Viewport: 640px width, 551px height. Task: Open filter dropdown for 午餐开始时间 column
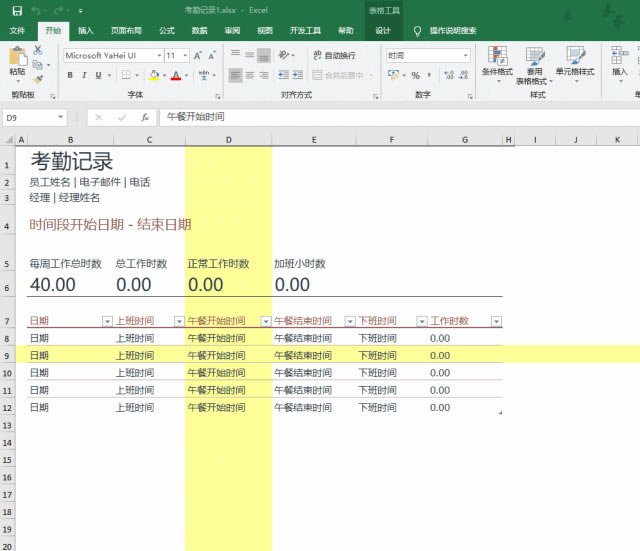tap(265, 321)
